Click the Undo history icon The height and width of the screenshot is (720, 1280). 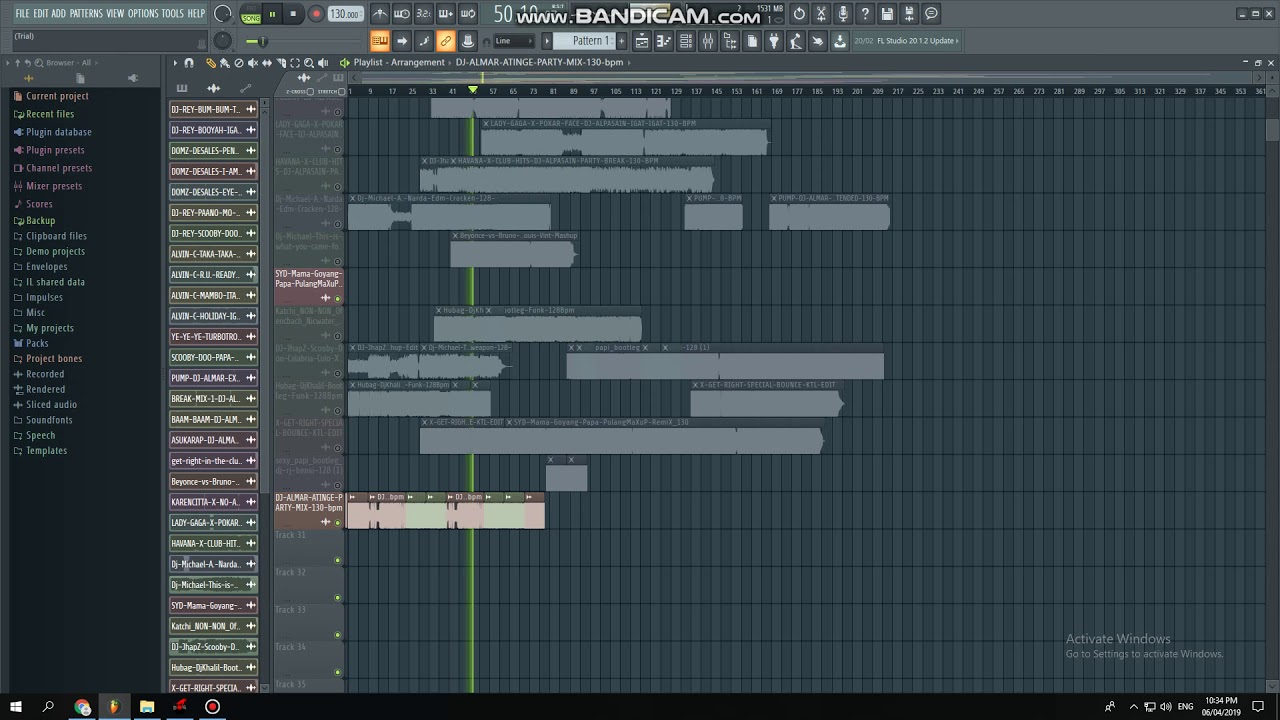point(799,14)
